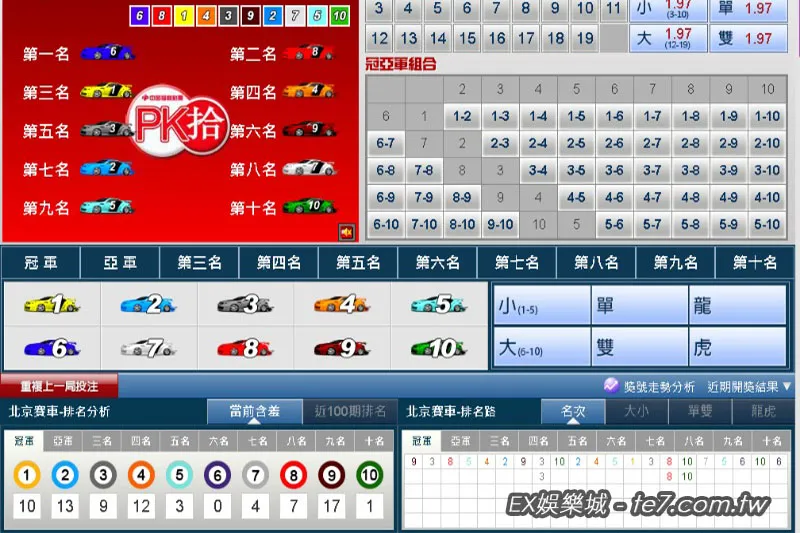This screenshot has width=800, height=533.
Task: Open the 單雙 ranking tab
Action: point(699,411)
